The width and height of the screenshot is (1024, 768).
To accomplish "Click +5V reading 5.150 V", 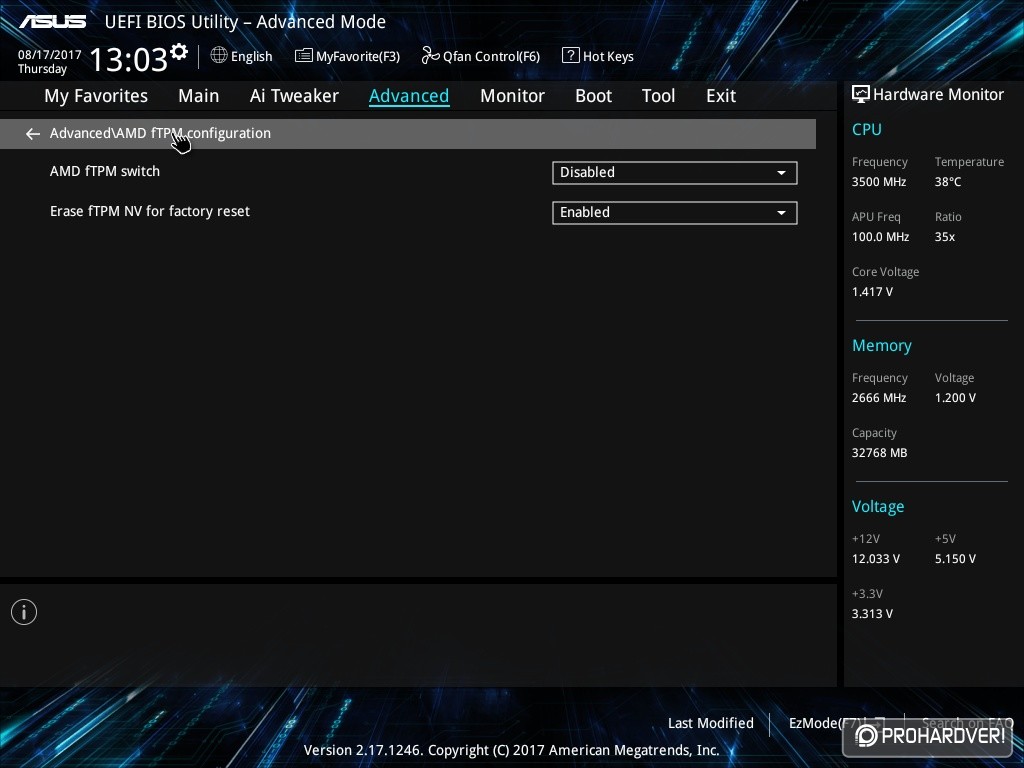I will [955, 558].
